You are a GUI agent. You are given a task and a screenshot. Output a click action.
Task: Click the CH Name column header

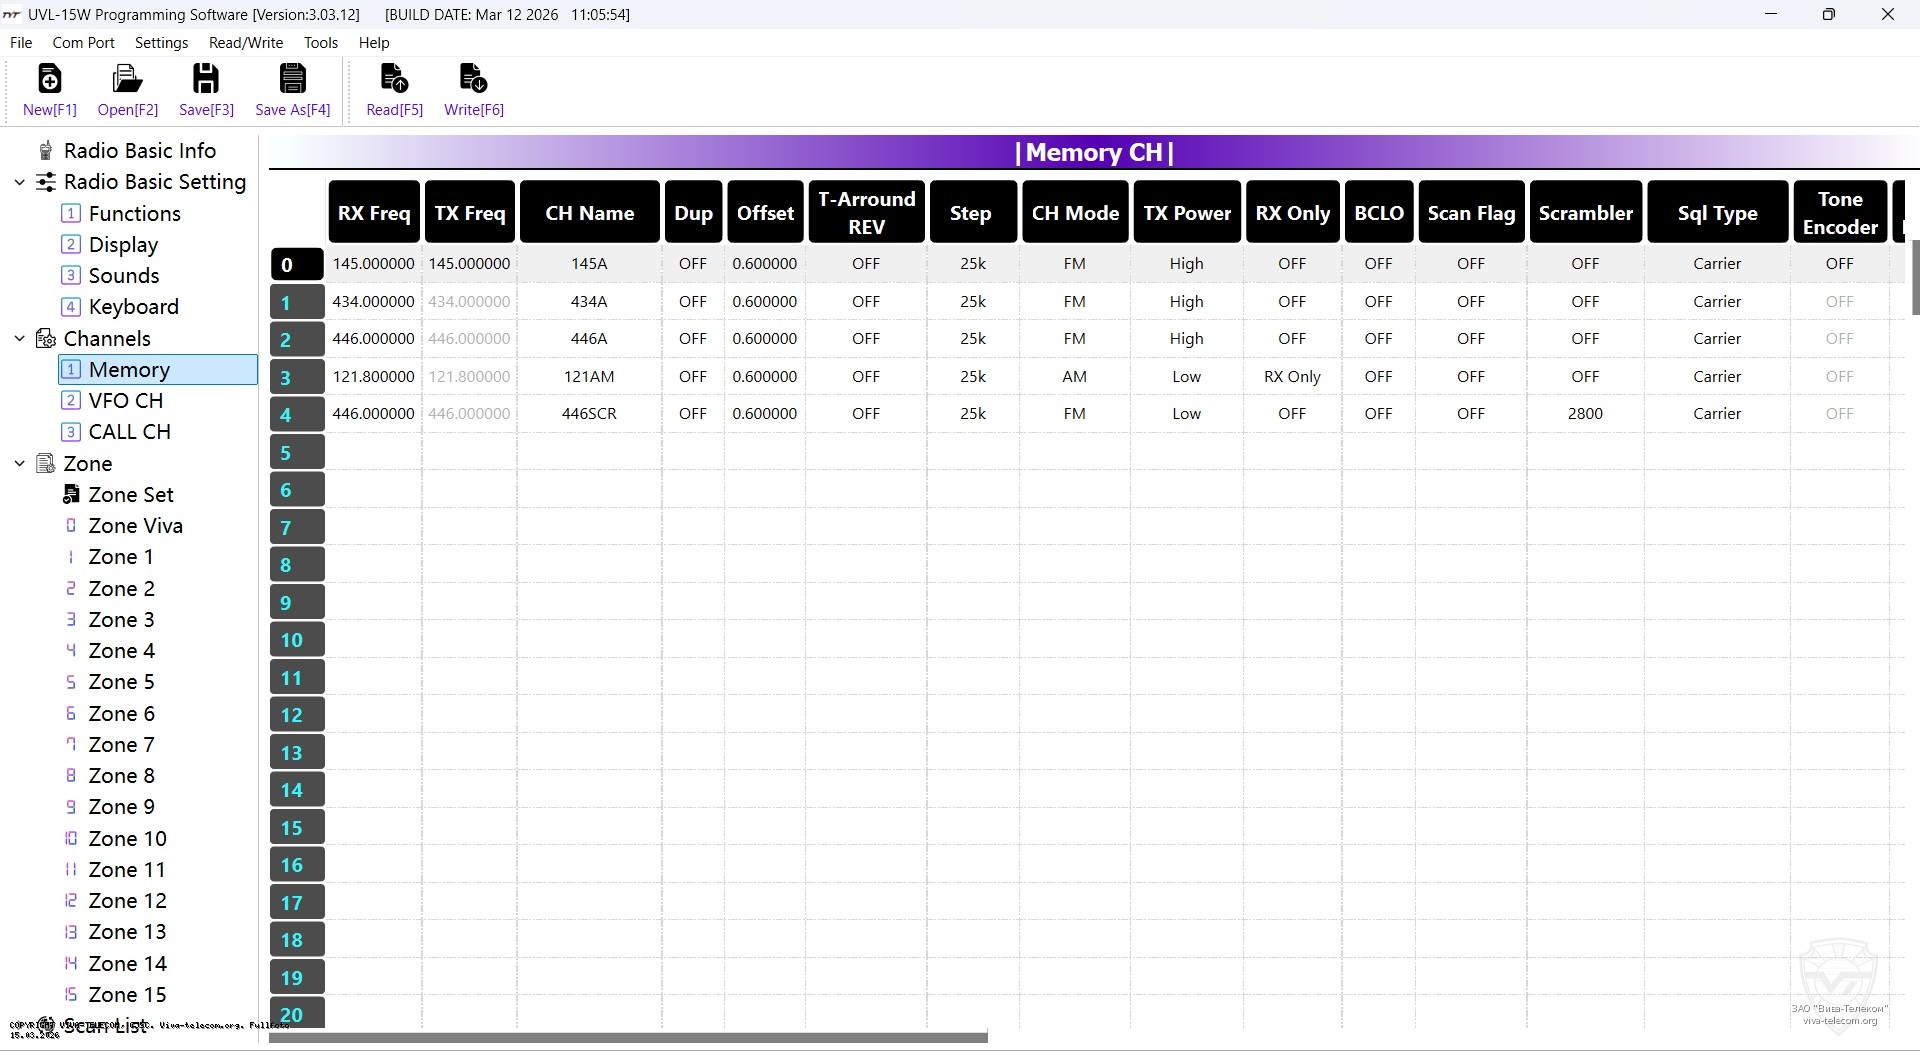[589, 213]
